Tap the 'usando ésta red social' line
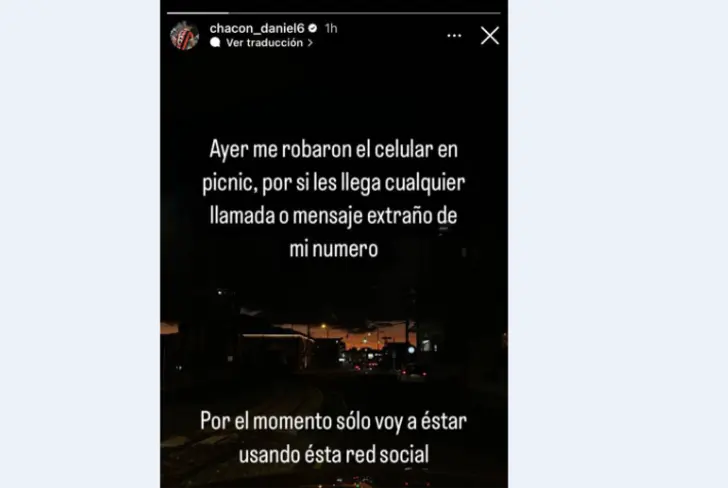 [334, 455]
